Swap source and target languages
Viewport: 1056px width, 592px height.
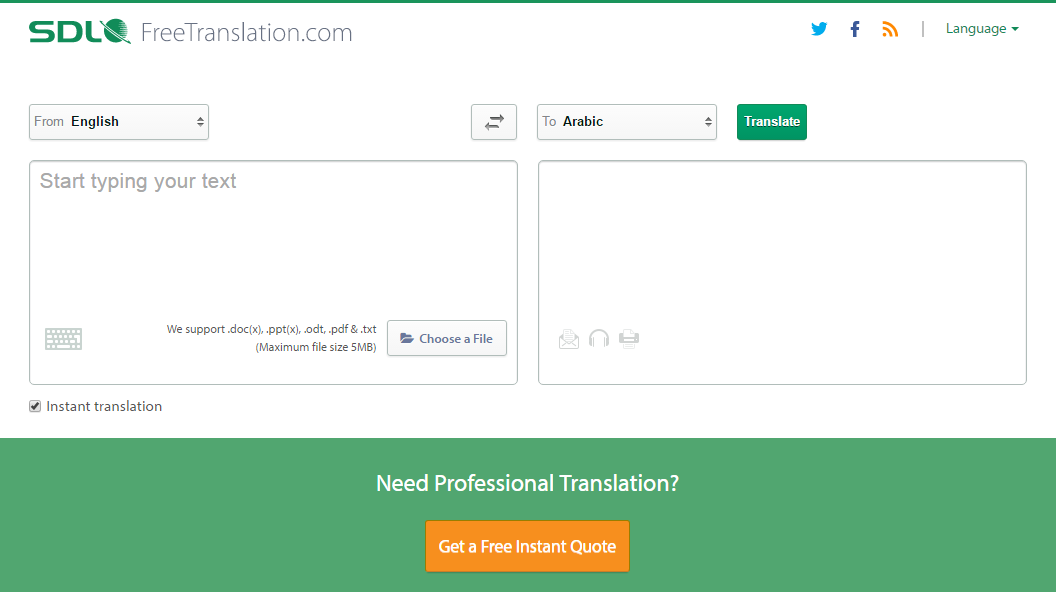494,122
